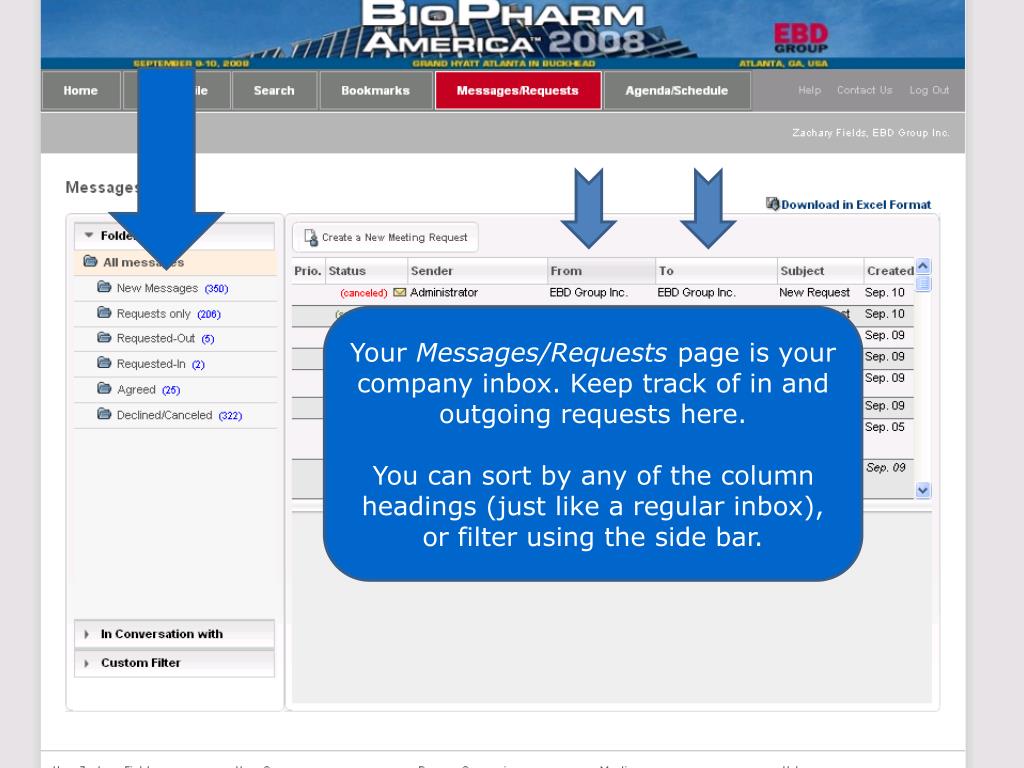Click the New Messages count (350)
Screen dimensions: 1024x768
tap(216, 289)
